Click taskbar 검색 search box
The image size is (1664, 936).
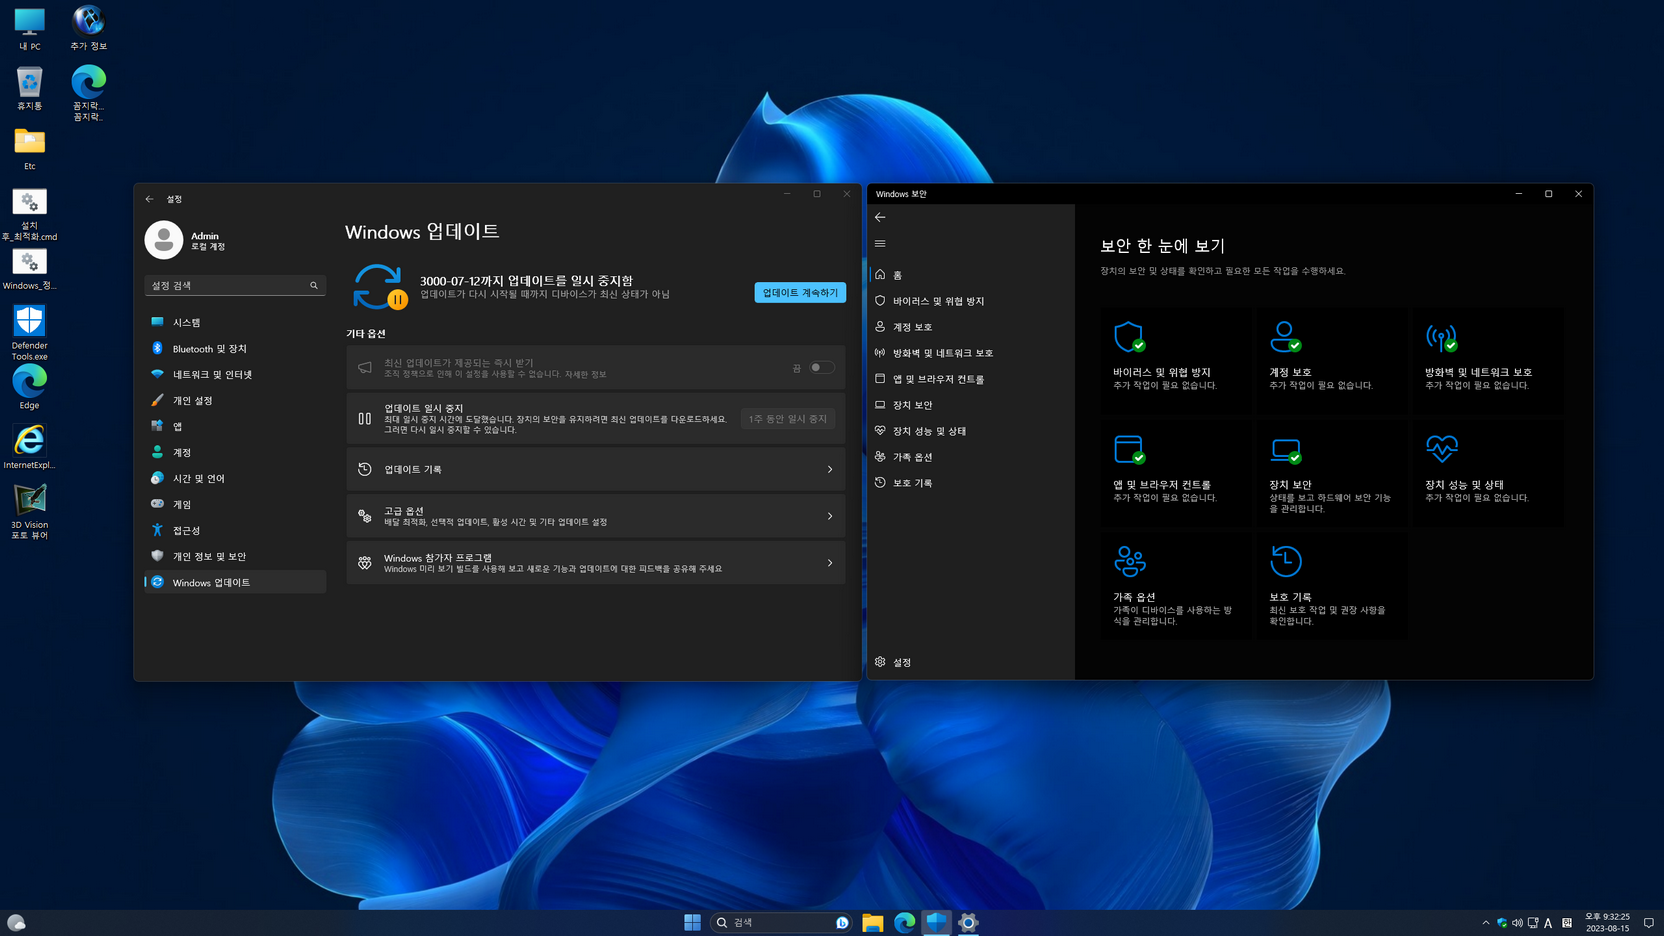(782, 922)
